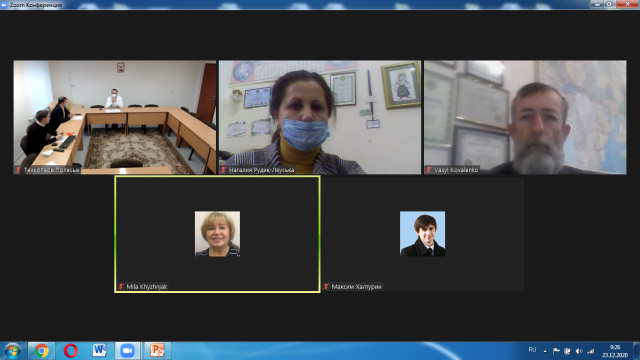The image size is (640, 360).
Task: Open the volume speaker tray icon
Action: point(579,351)
